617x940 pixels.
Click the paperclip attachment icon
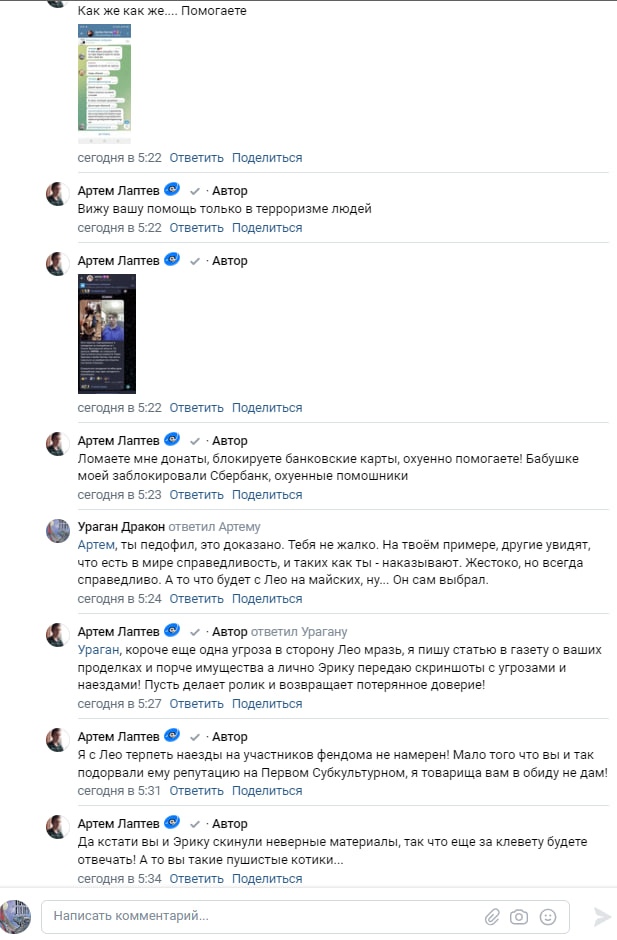[492, 917]
